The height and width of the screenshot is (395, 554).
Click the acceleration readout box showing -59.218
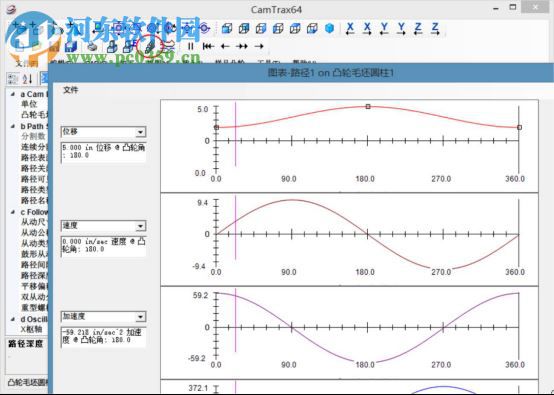[x=104, y=337]
